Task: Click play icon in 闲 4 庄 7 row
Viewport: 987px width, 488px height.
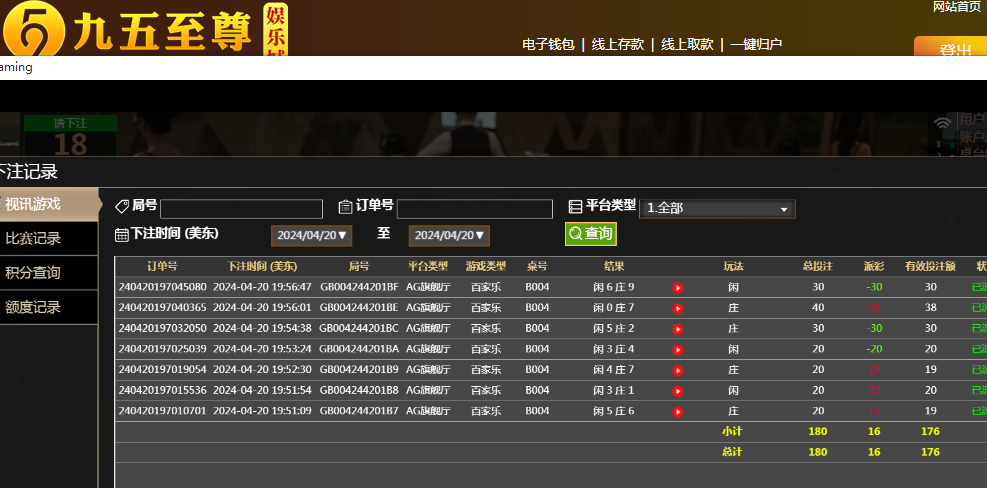Action: 678,370
